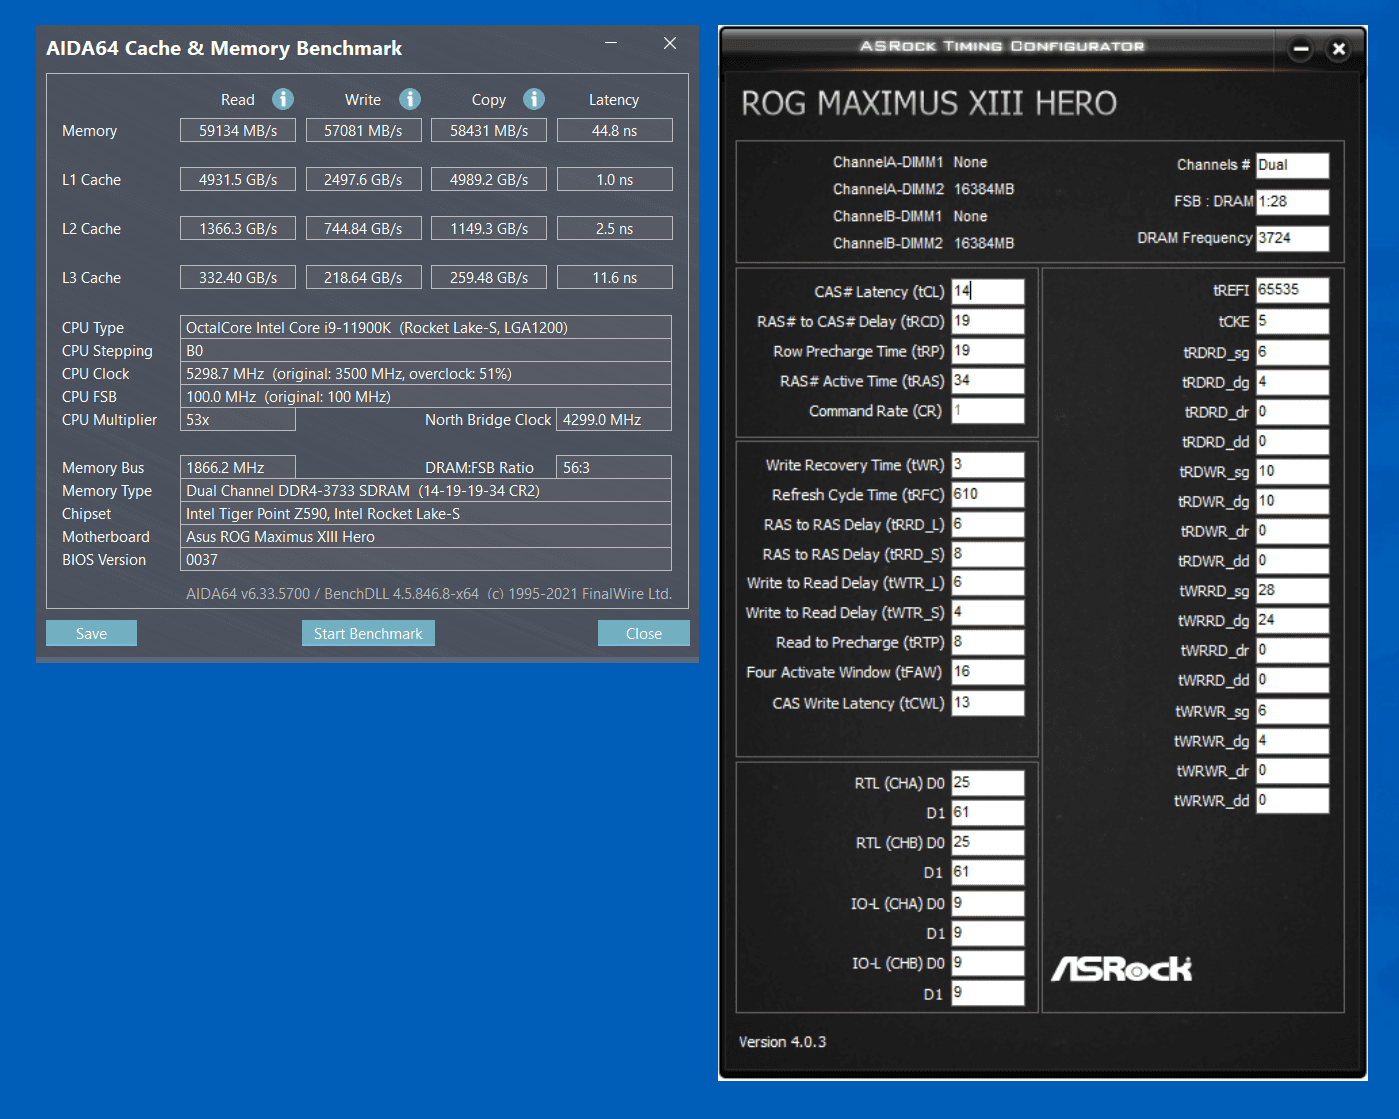Click the tWTR_S value field

point(987,612)
